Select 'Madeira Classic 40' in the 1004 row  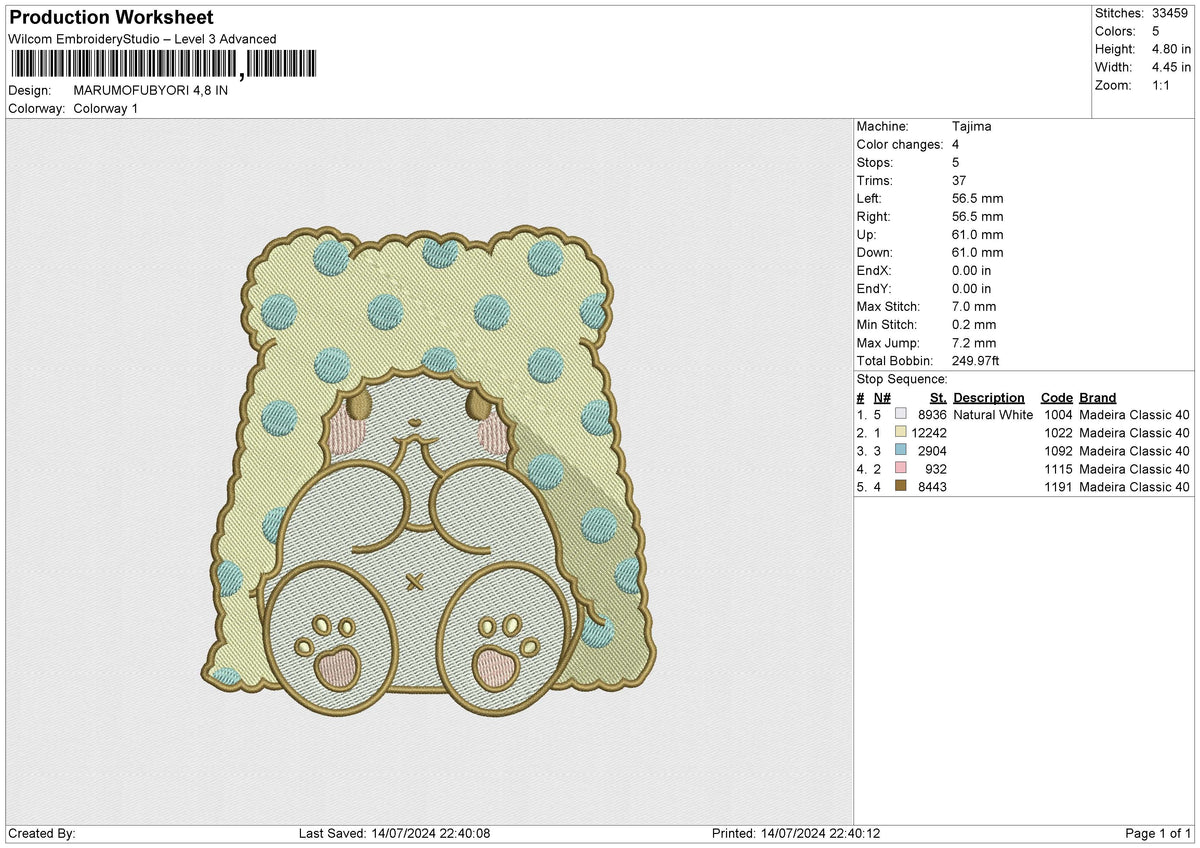(x=1134, y=415)
